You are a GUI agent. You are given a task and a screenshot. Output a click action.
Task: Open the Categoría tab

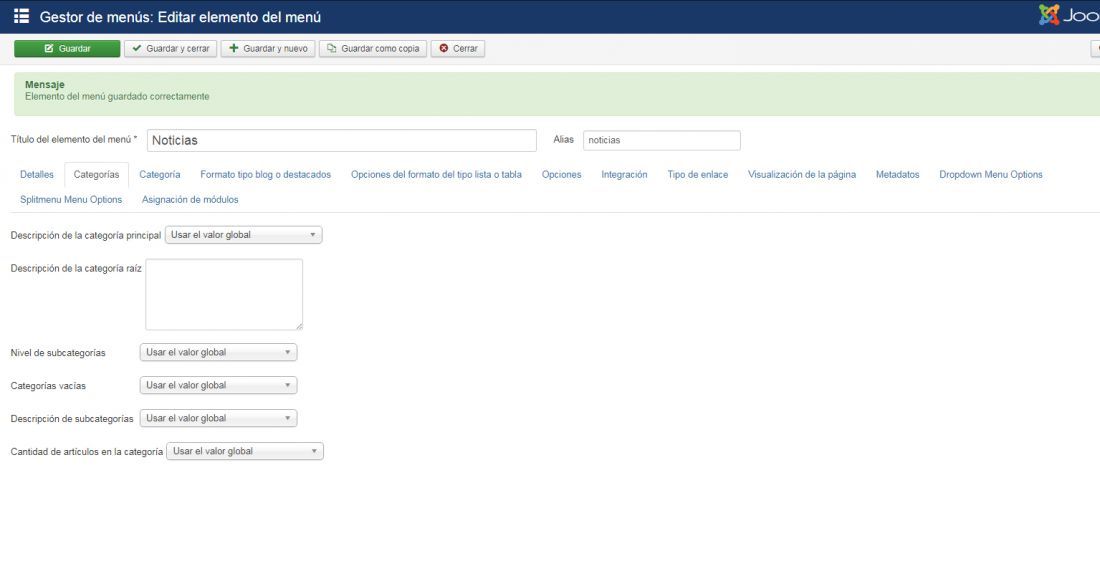(159, 175)
